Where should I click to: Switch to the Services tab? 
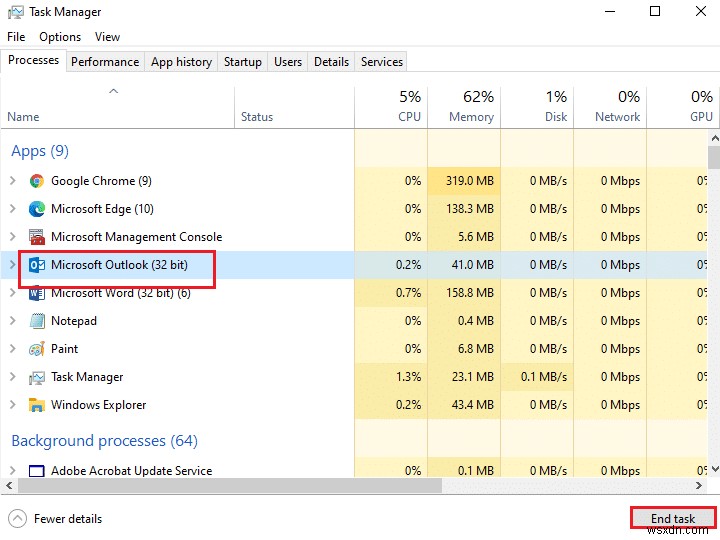(x=382, y=62)
